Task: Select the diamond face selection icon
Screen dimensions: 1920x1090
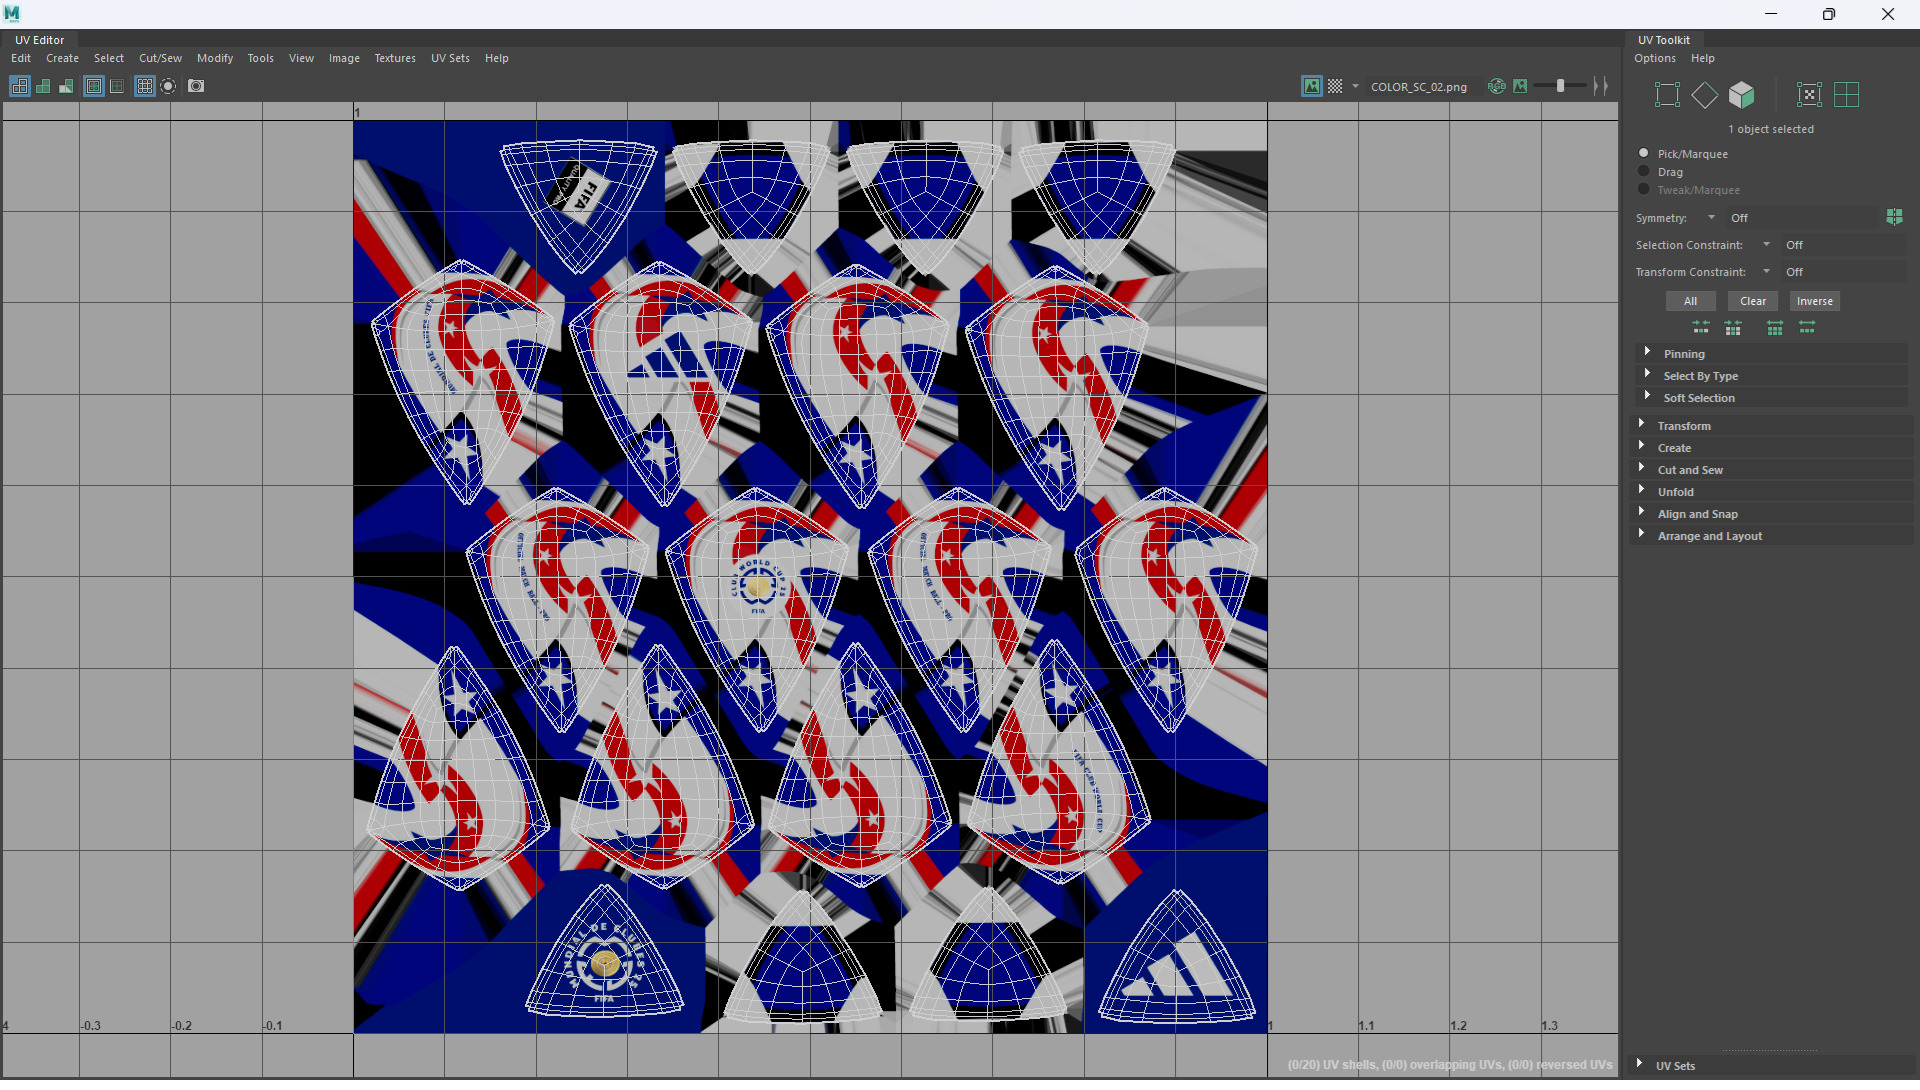Action: coord(1705,95)
